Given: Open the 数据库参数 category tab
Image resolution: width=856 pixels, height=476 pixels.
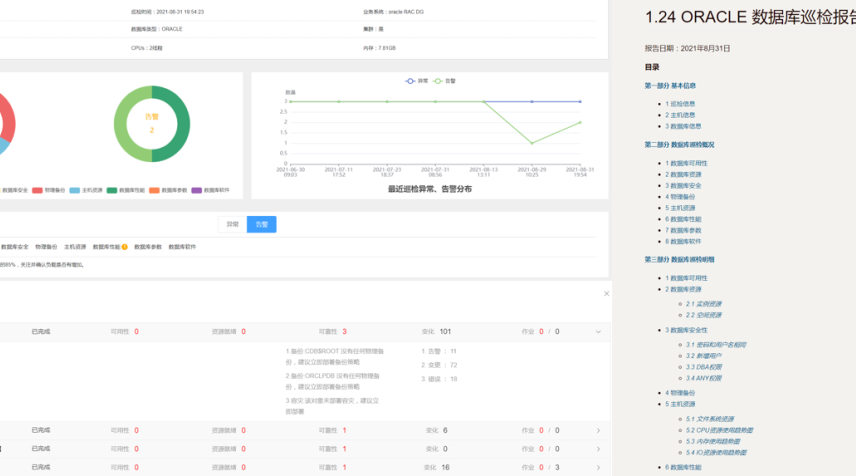Looking at the screenshot, I should coord(148,246).
